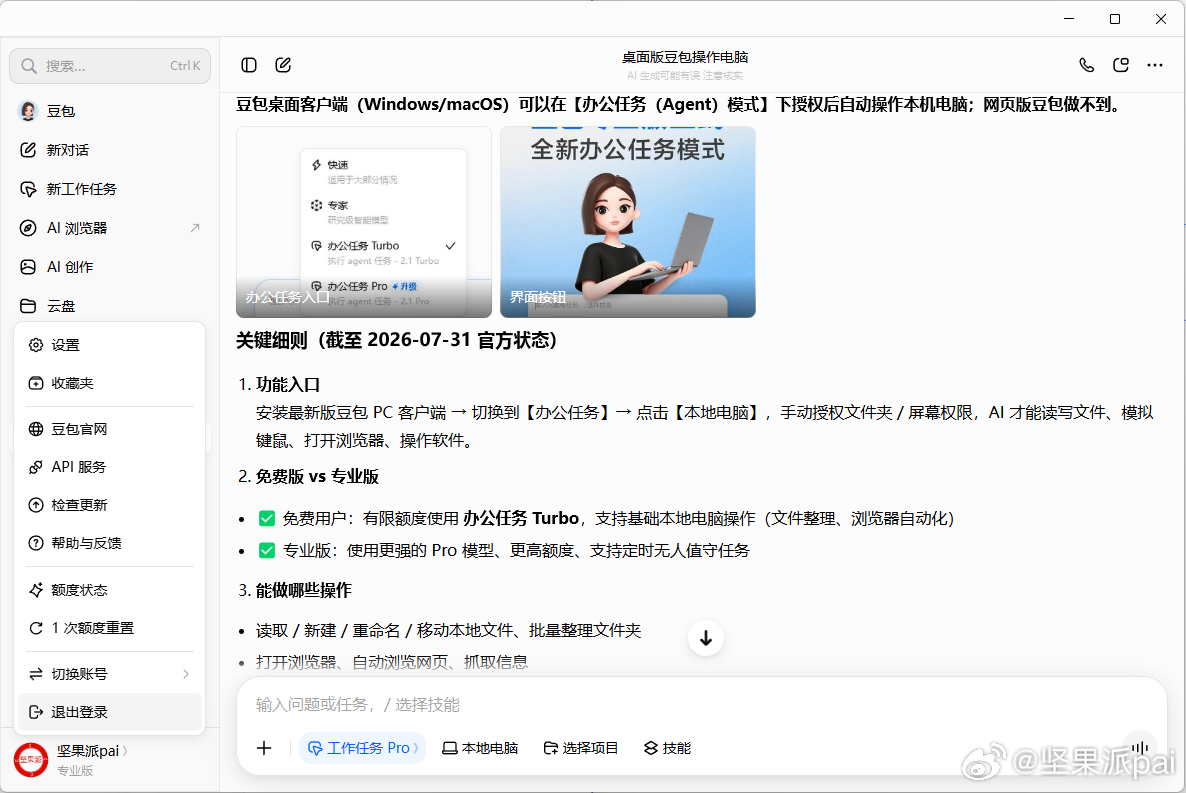
Task: Open API 服务 menu entry
Action: pos(110,467)
